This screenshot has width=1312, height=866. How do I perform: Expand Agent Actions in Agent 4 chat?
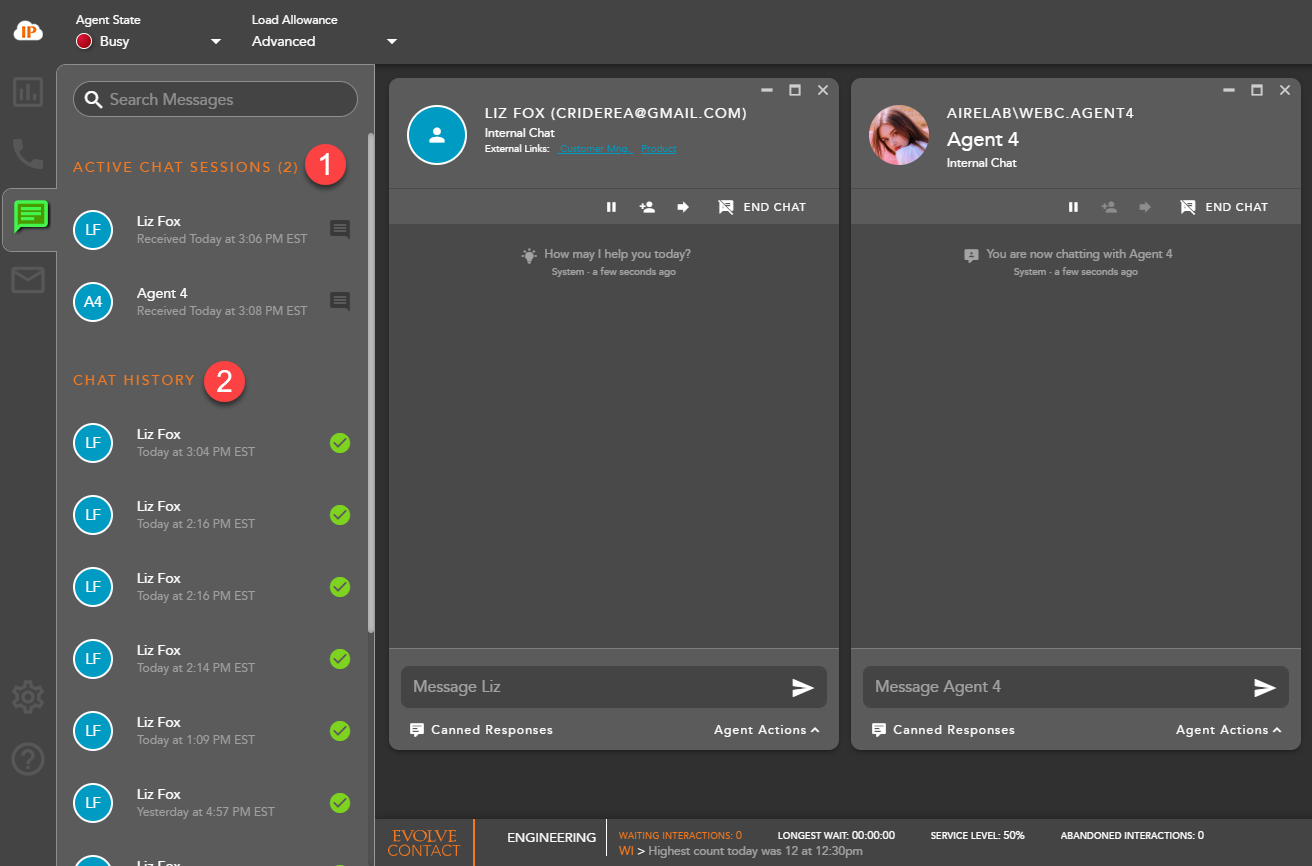(x=1228, y=730)
